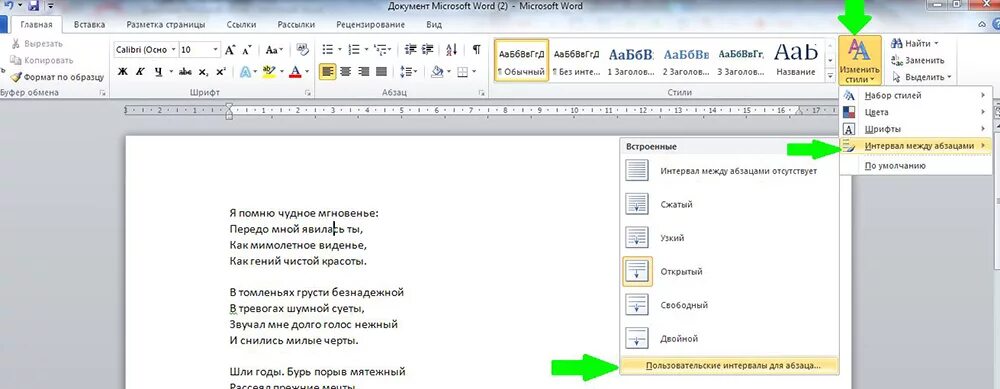Switch to the Рецензирование tab

point(372,25)
